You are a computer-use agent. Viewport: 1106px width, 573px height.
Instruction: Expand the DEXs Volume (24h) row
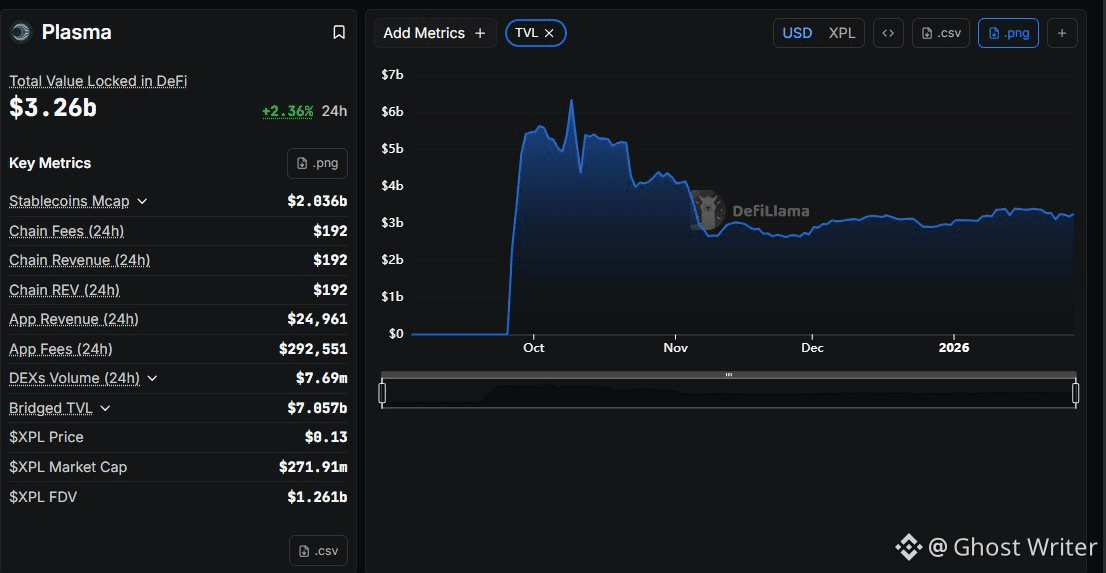point(152,378)
